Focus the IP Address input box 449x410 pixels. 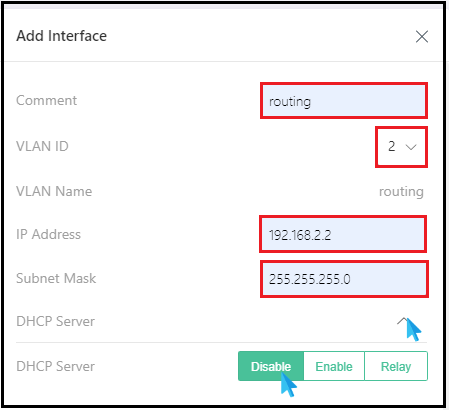(343, 234)
